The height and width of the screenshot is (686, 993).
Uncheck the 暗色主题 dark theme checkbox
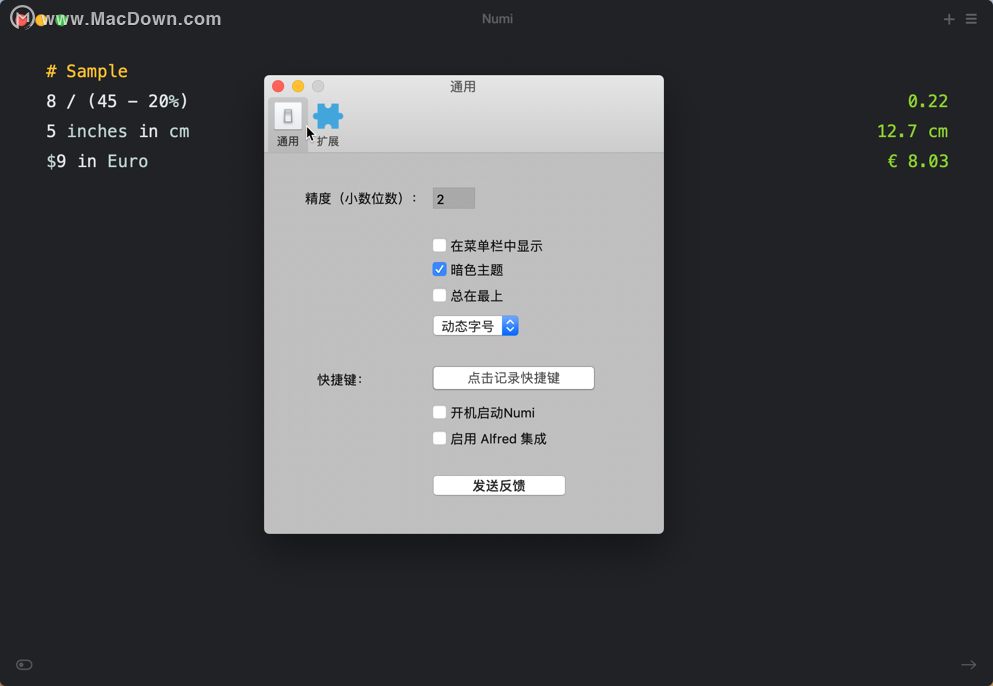[x=439, y=269]
